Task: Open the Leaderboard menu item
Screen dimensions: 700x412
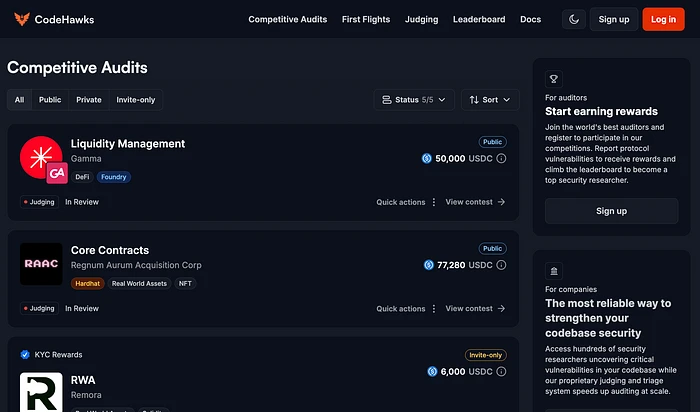Action: point(478,19)
